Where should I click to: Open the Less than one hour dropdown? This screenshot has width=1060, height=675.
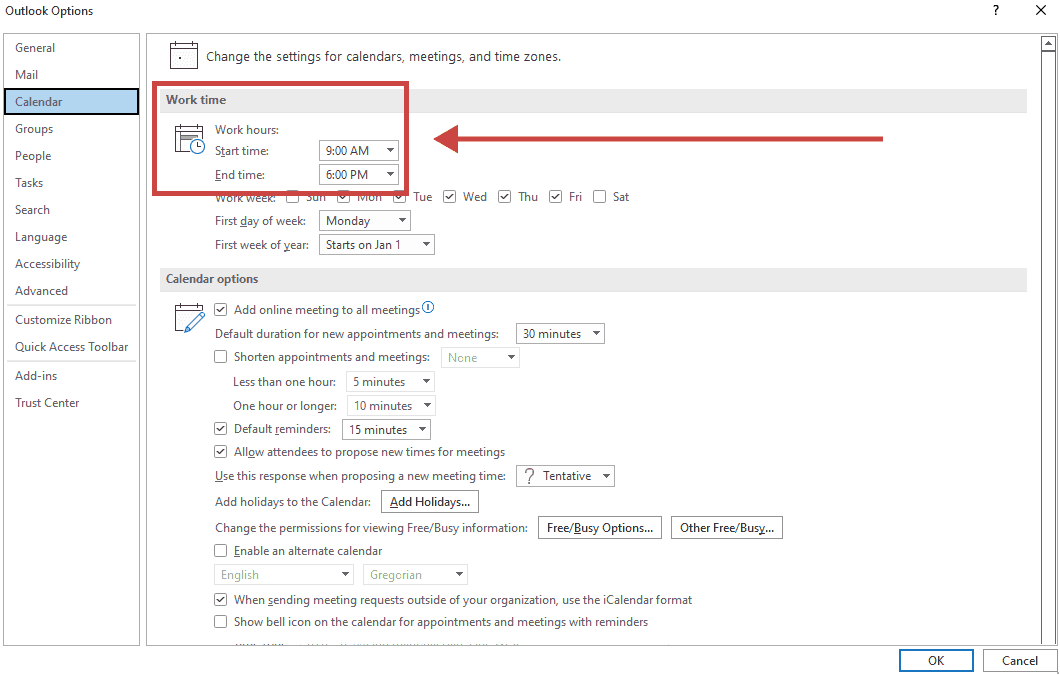click(x=390, y=382)
